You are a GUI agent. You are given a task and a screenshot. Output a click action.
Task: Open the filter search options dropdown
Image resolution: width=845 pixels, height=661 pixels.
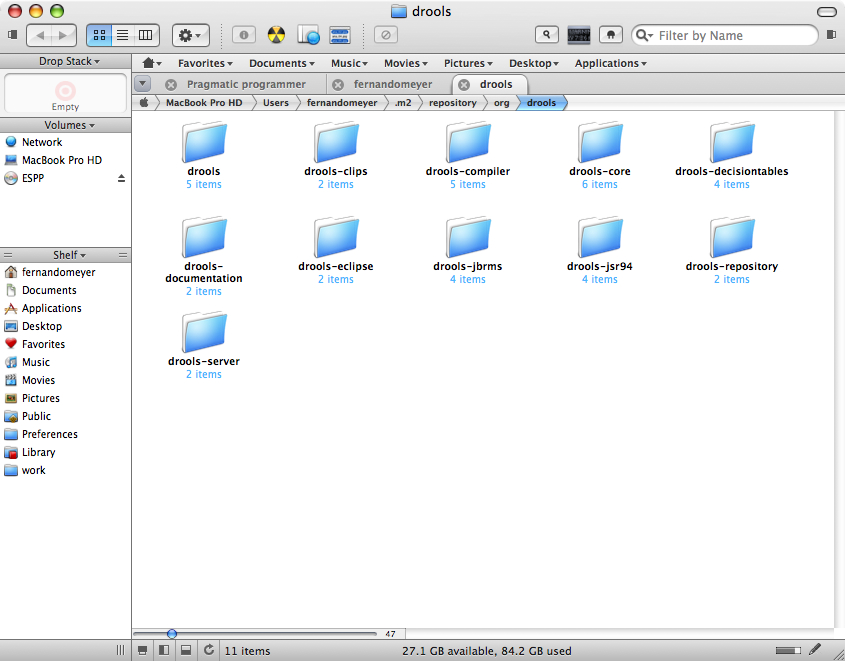click(644, 36)
